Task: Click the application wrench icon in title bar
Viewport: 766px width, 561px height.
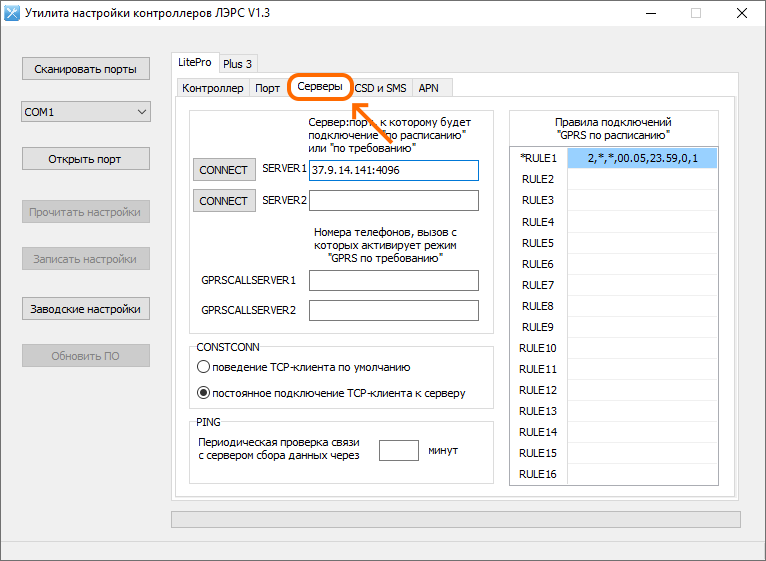Action: point(12,13)
